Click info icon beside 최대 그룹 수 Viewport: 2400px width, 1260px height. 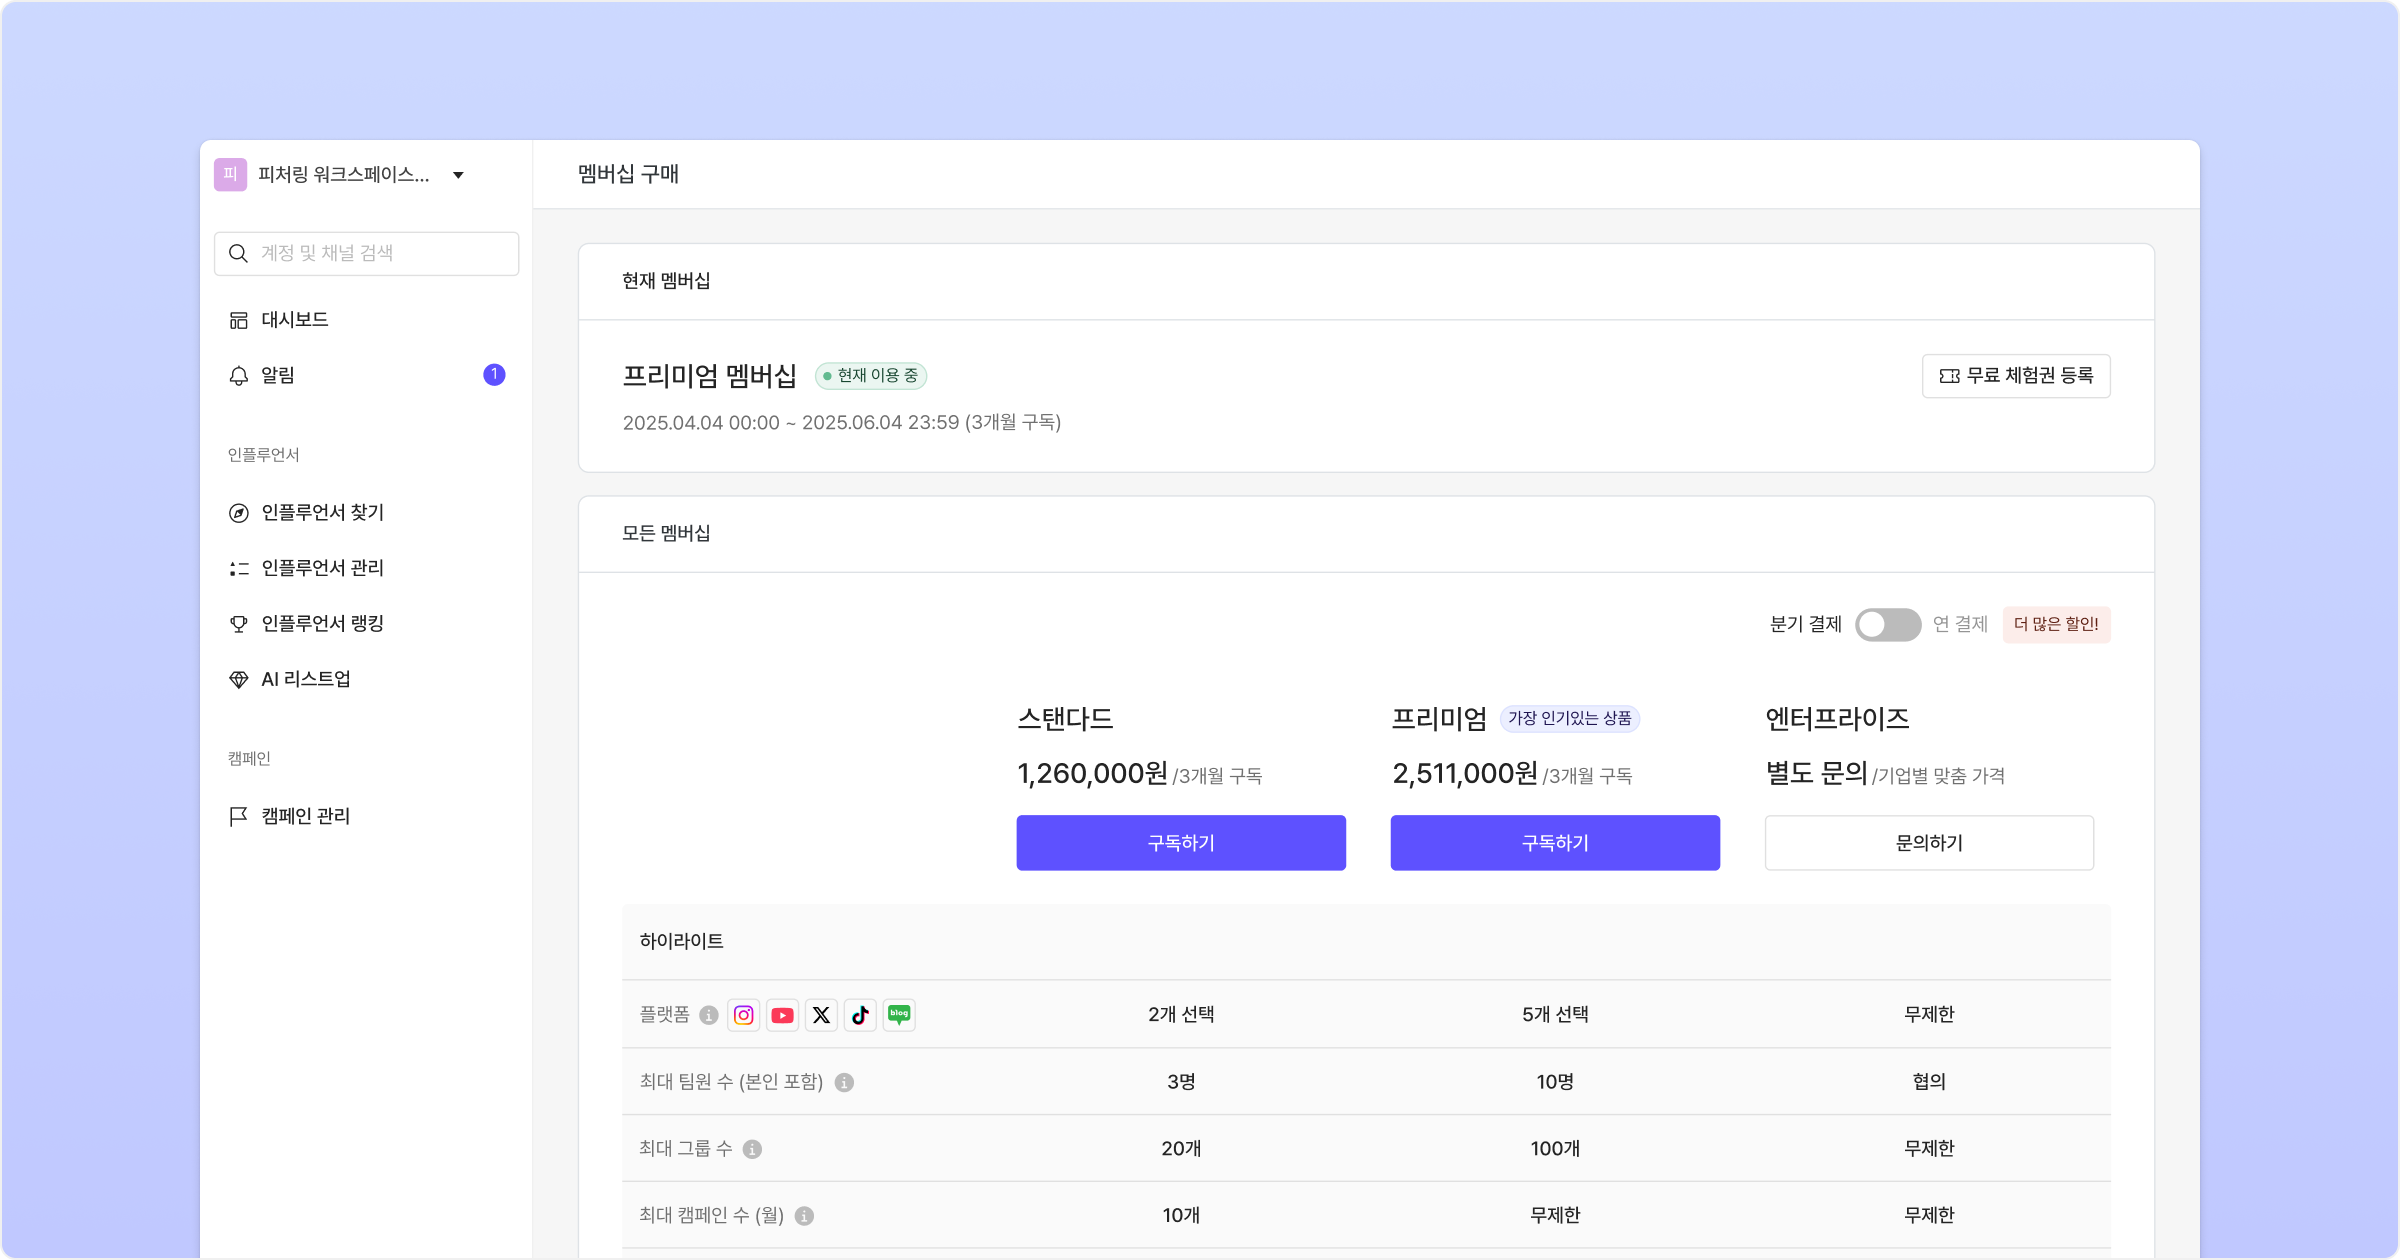(753, 1150)
